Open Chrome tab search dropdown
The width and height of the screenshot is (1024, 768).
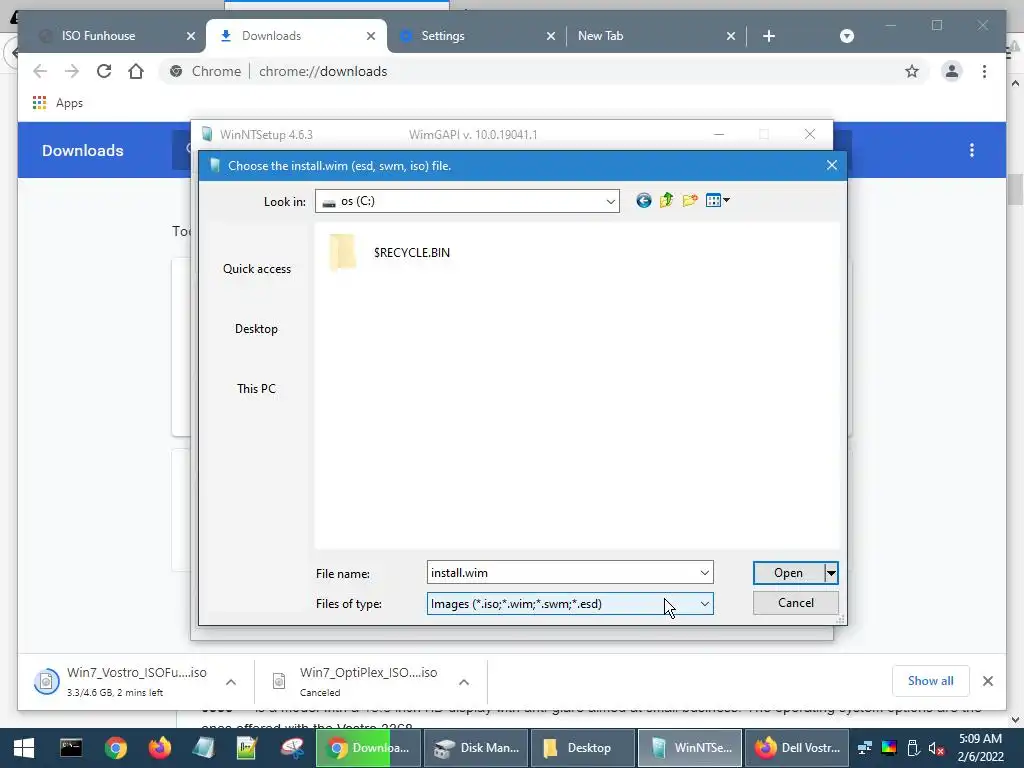click(x=846, y=36)
